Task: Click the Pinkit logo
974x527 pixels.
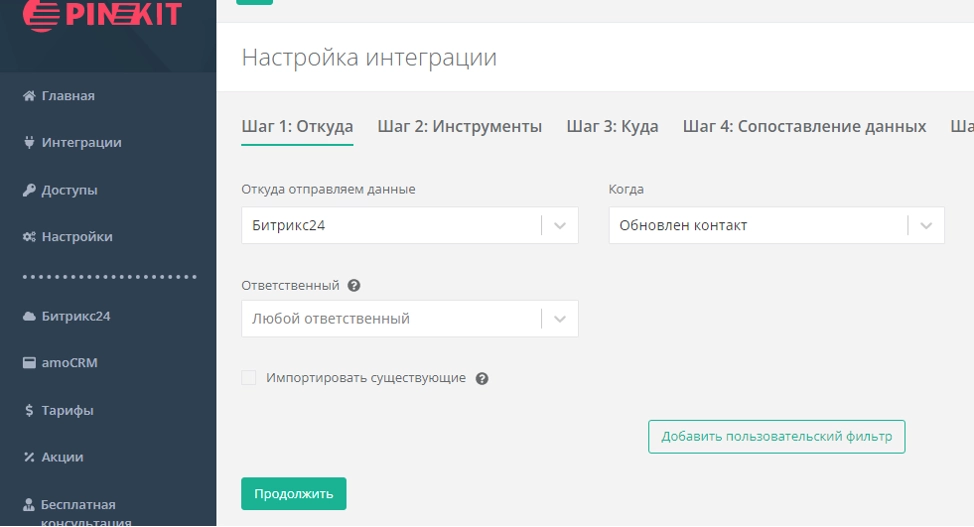Action: [x=102, y=15]
